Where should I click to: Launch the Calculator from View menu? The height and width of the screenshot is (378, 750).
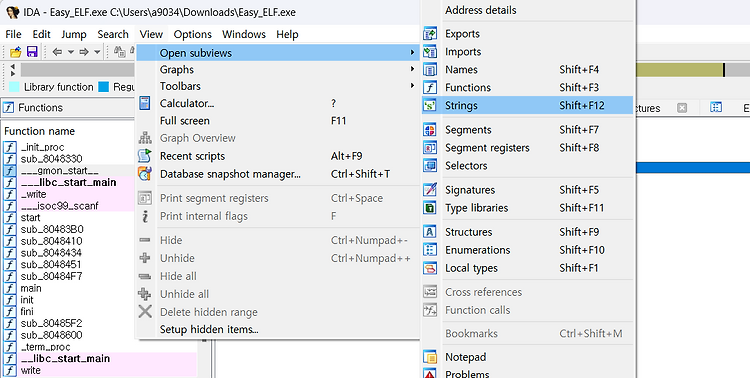click(x=278, y=103)
